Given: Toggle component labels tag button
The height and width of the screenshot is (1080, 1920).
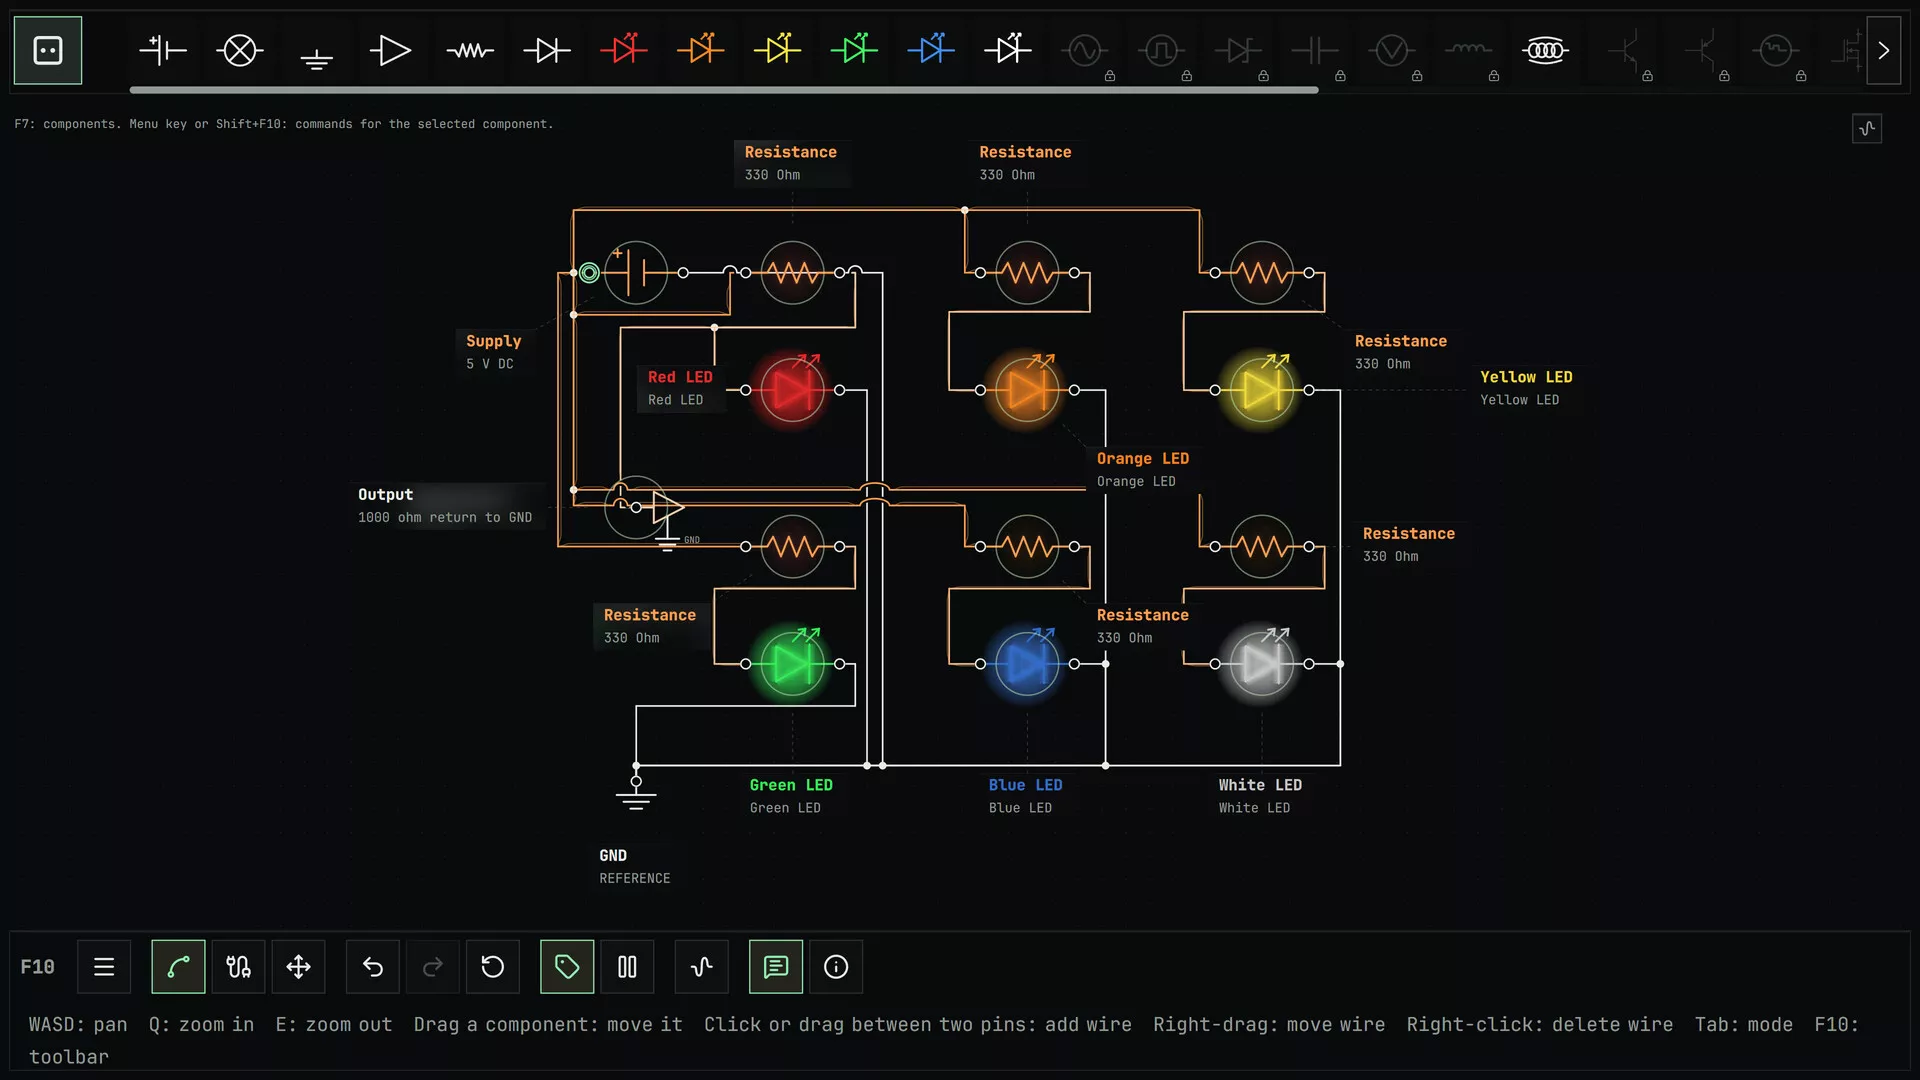Looking at the screenshot, I should [567, 967].
